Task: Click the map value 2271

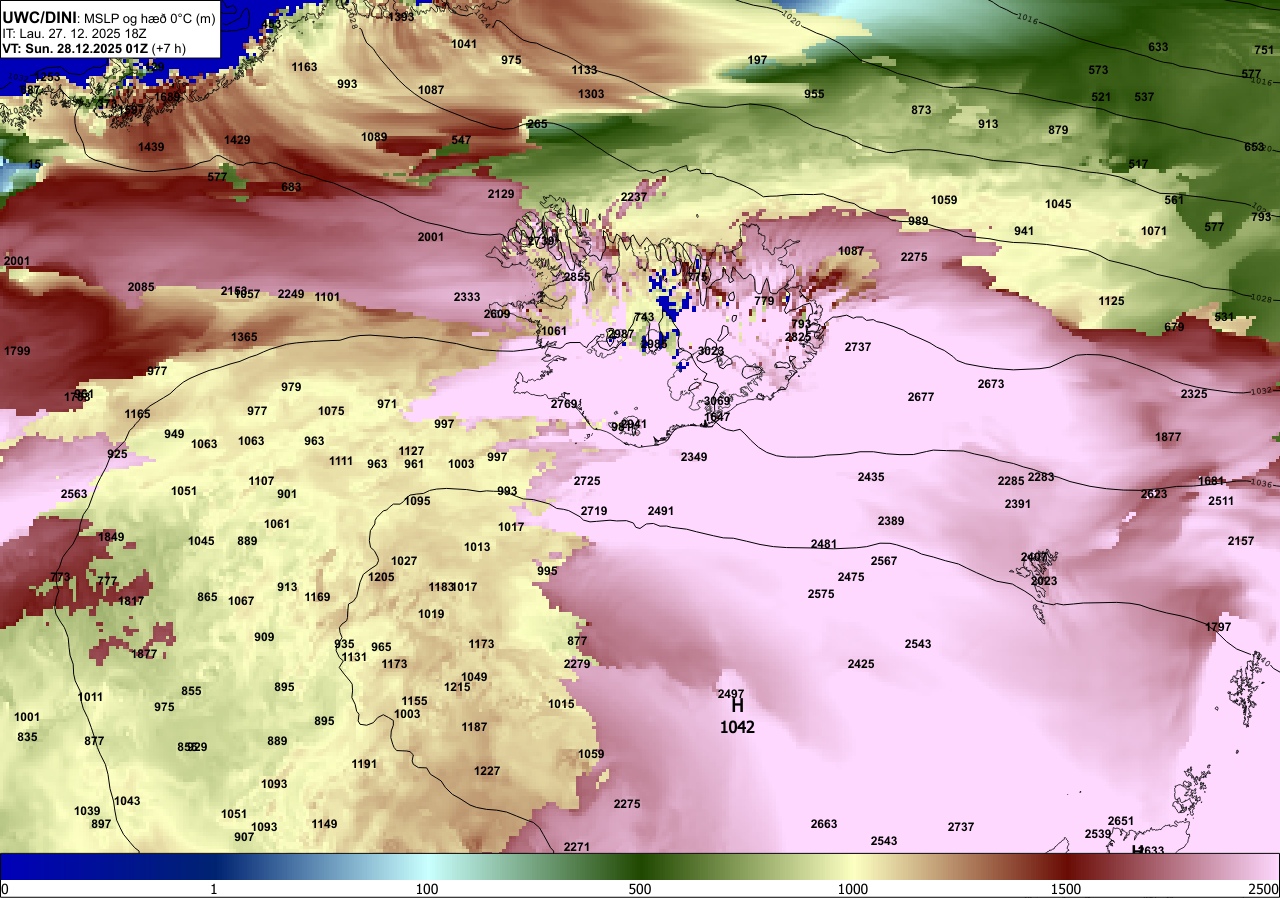Action: [577, 847]
